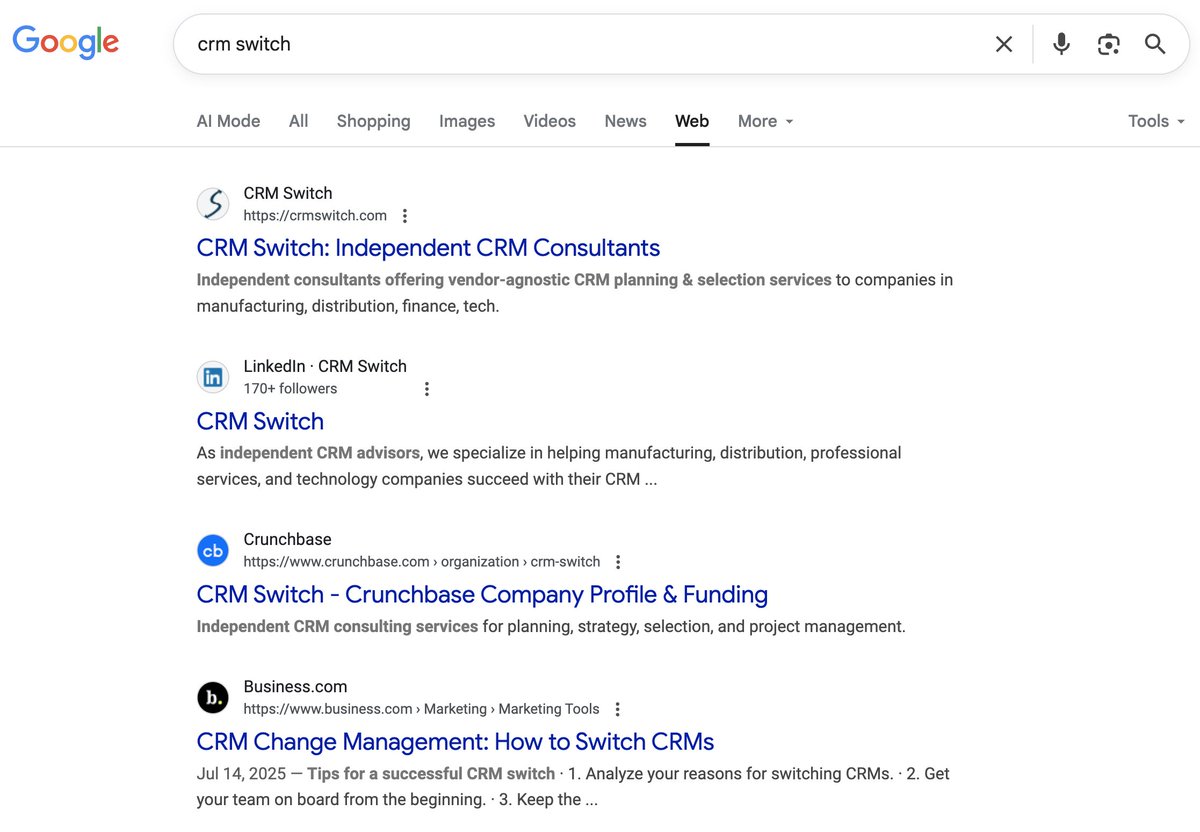Select the AI Mode tab
The height and width of the screenshot is (832, 1200).
pyautogui.click(x=227, y=121)
